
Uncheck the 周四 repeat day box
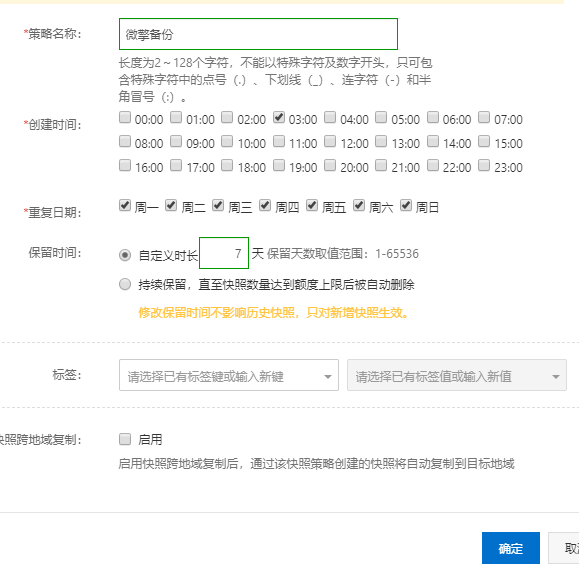tap(265, 205)
